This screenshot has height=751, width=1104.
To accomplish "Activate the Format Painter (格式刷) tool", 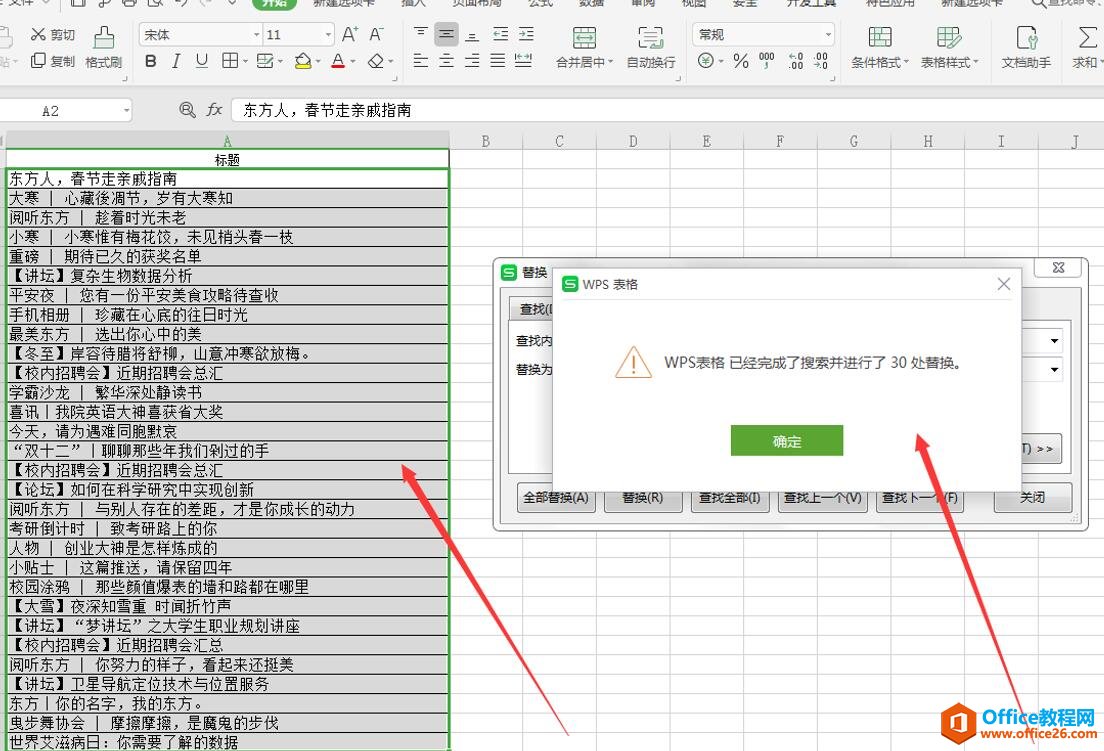I will click(x=104, y=48).
